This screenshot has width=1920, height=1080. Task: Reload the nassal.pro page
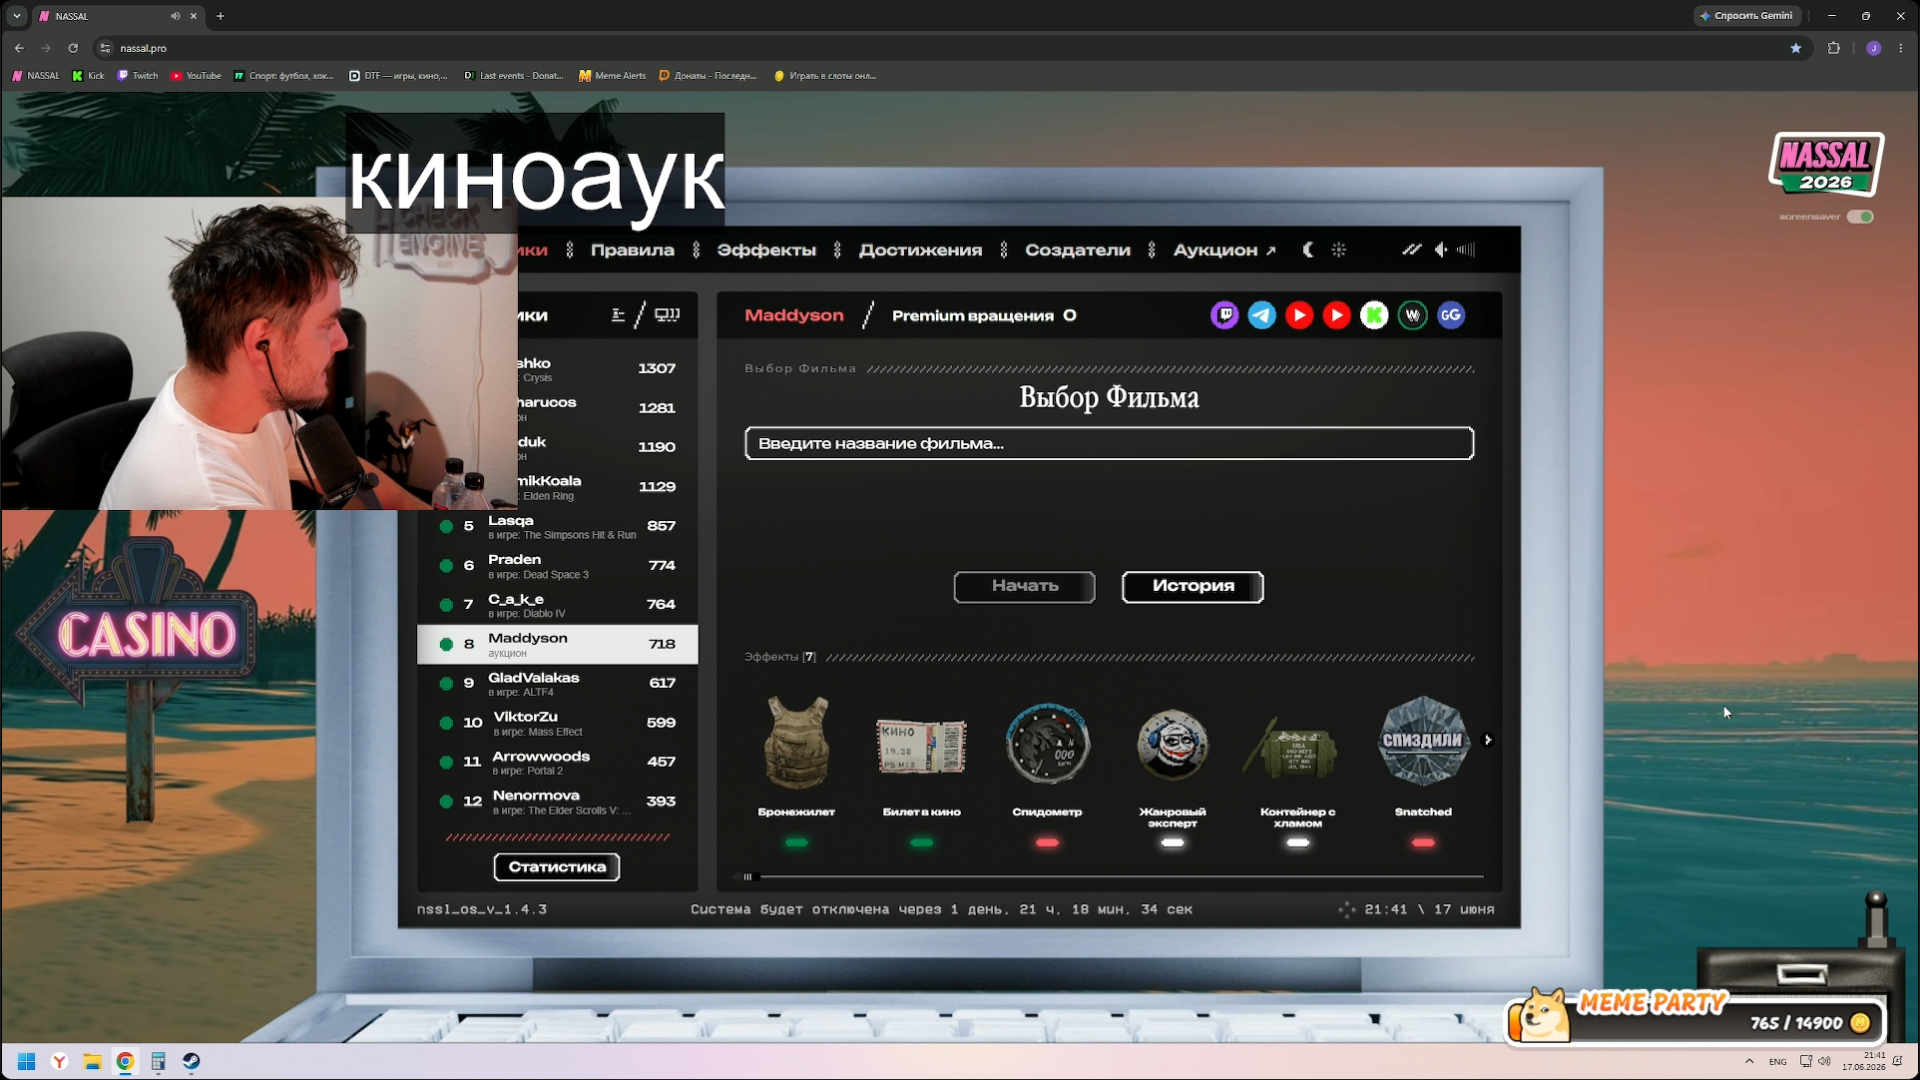73,48
